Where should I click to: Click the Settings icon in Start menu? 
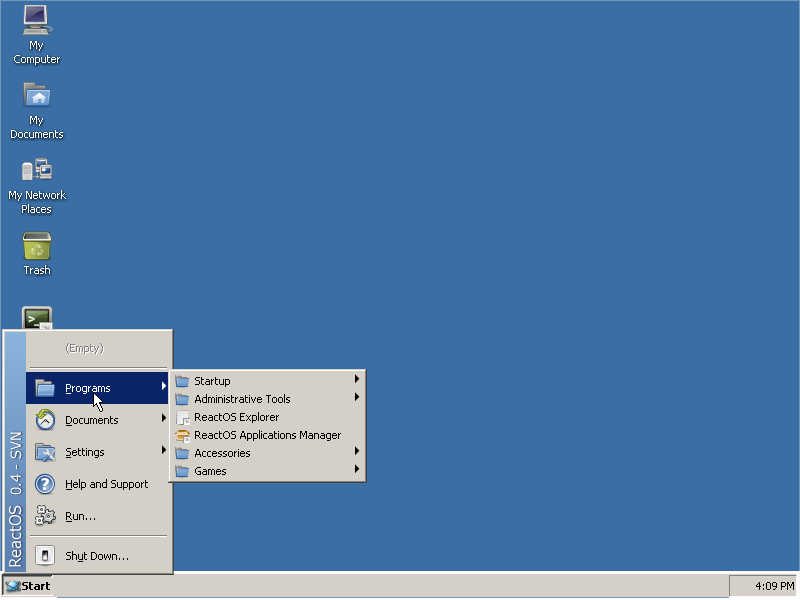(45, 452)
